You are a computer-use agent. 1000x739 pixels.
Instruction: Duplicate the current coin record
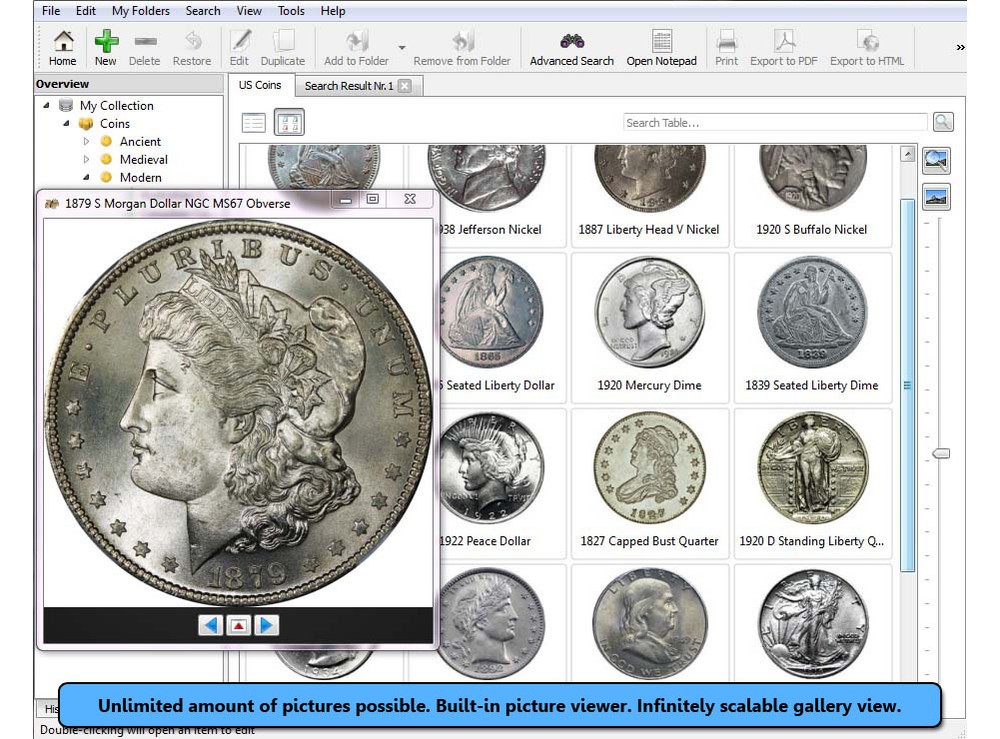pos(283,47)
